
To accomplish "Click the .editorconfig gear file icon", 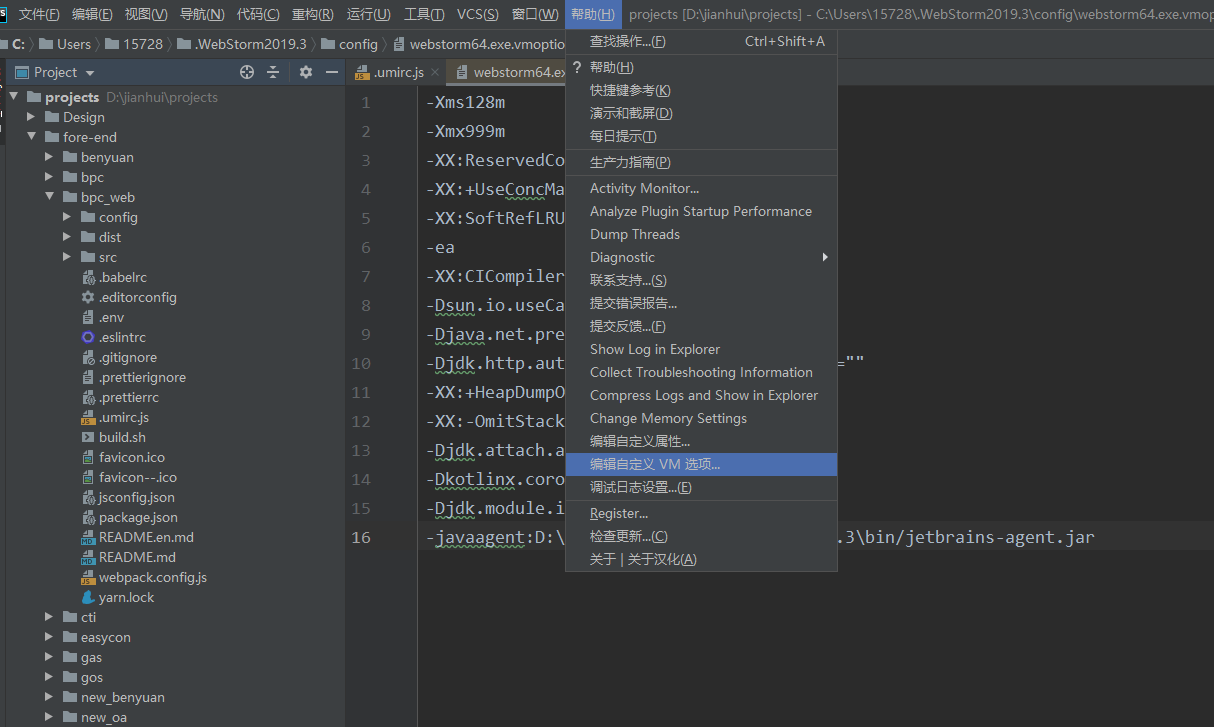I will click(88, 297).
